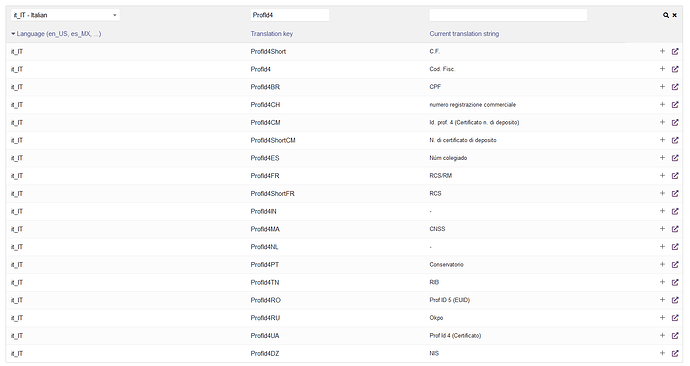Click the plus icon for ProfId4MA row
This screenshot has width=690, height=366.
pos(662,229)
